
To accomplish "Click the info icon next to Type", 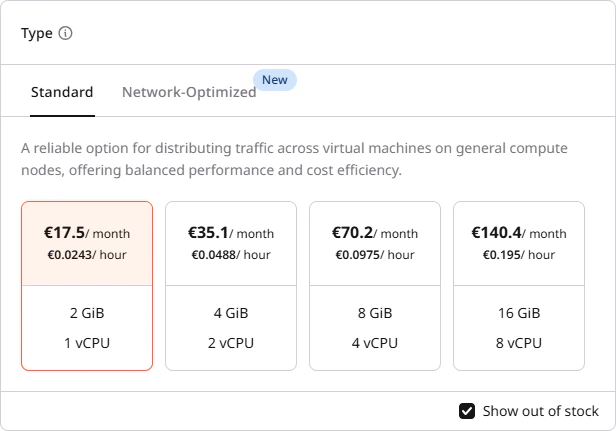I will point(66,33).
